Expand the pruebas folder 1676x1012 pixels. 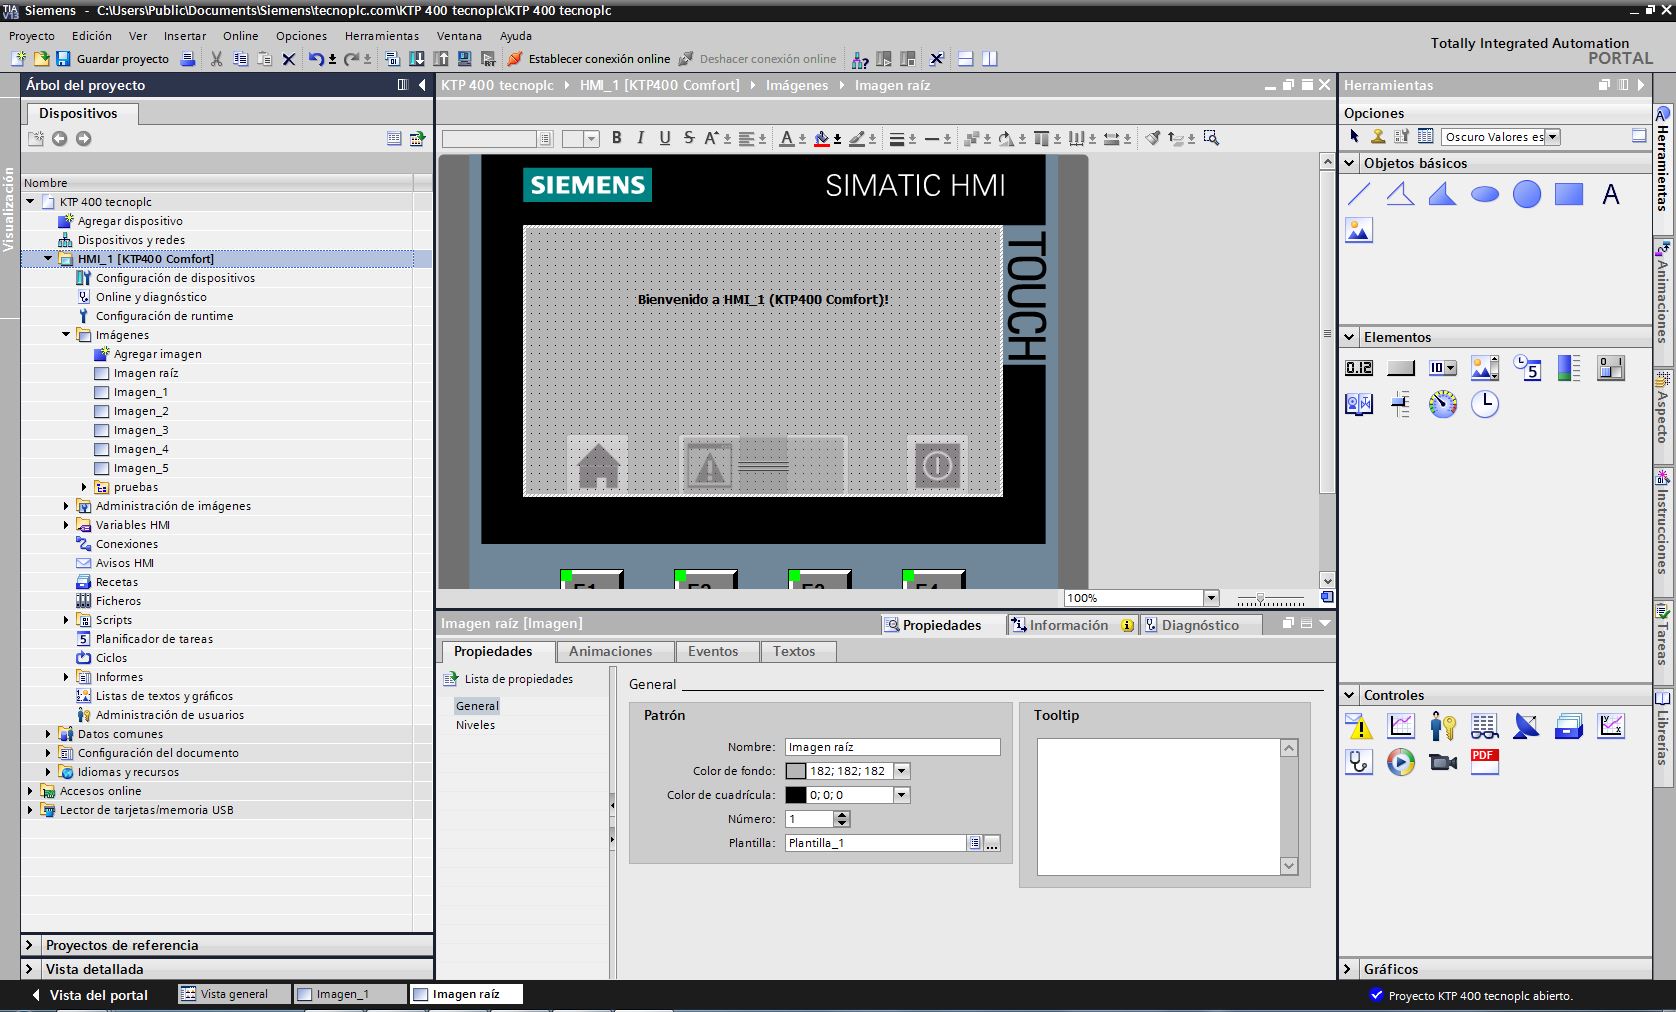[84, 487]
